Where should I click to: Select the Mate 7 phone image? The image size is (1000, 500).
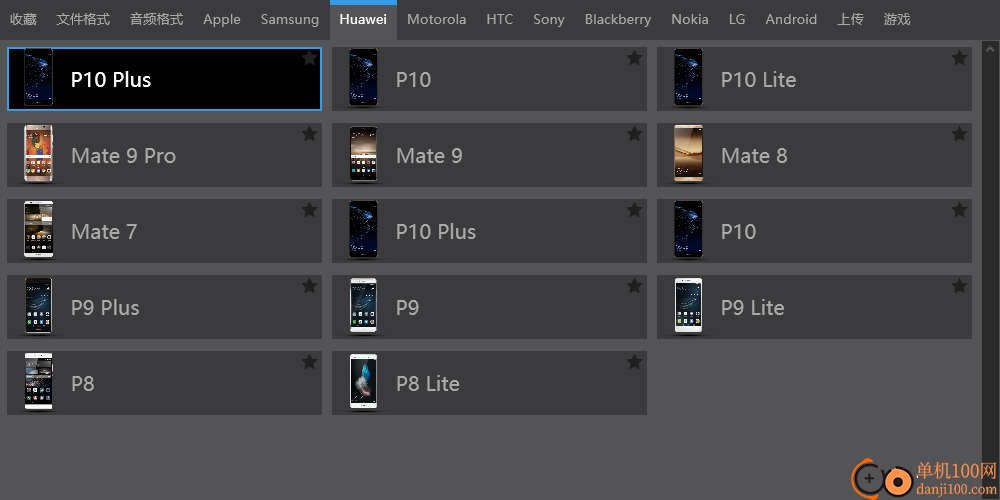pos(38,230)
